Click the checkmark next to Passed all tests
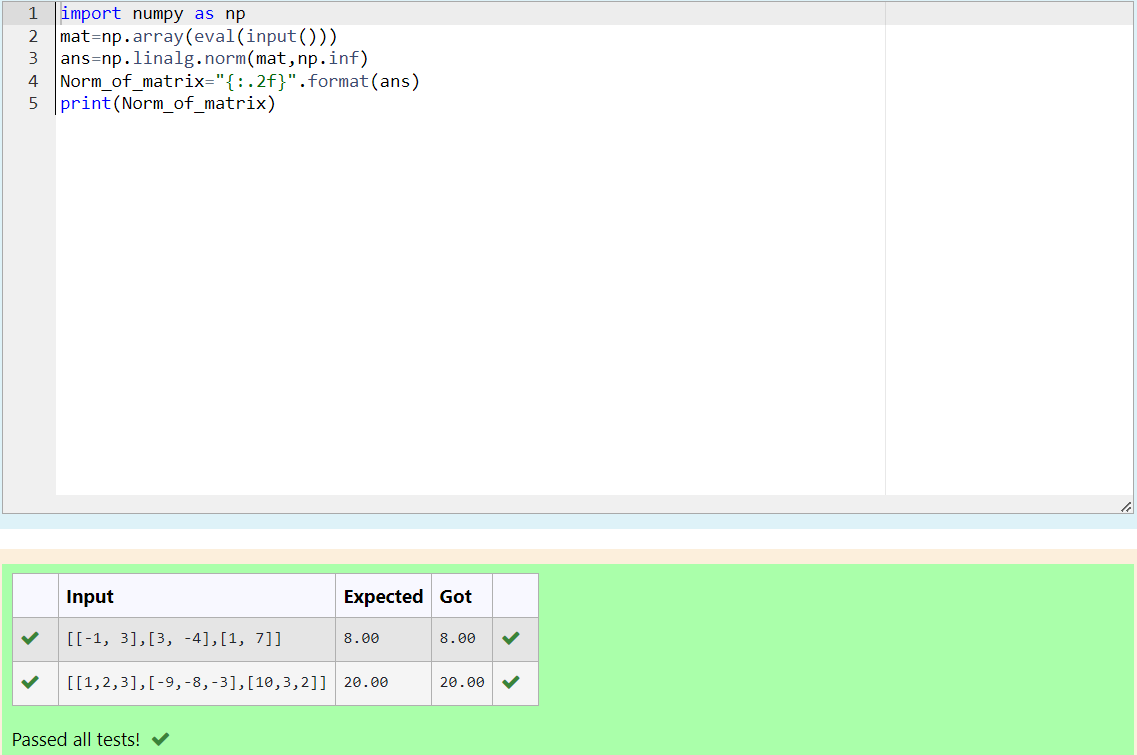1137x755 pixels. (x=158, y=741)
